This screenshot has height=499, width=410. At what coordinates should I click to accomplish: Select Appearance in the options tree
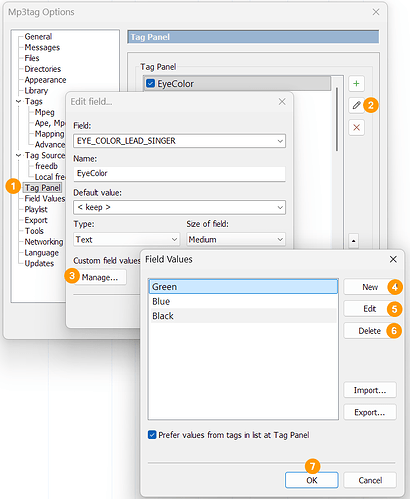45,80
